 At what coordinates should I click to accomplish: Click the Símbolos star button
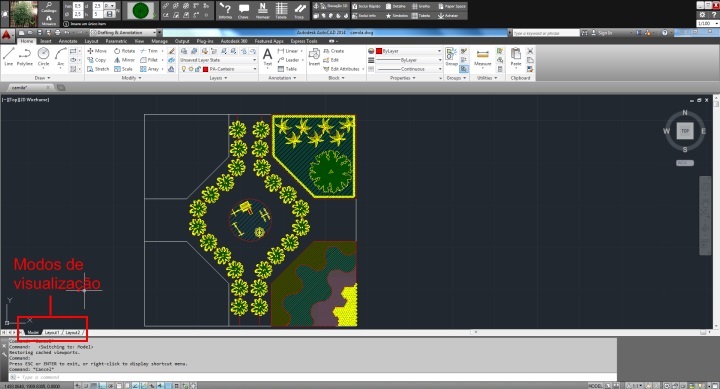click(397, 16)
